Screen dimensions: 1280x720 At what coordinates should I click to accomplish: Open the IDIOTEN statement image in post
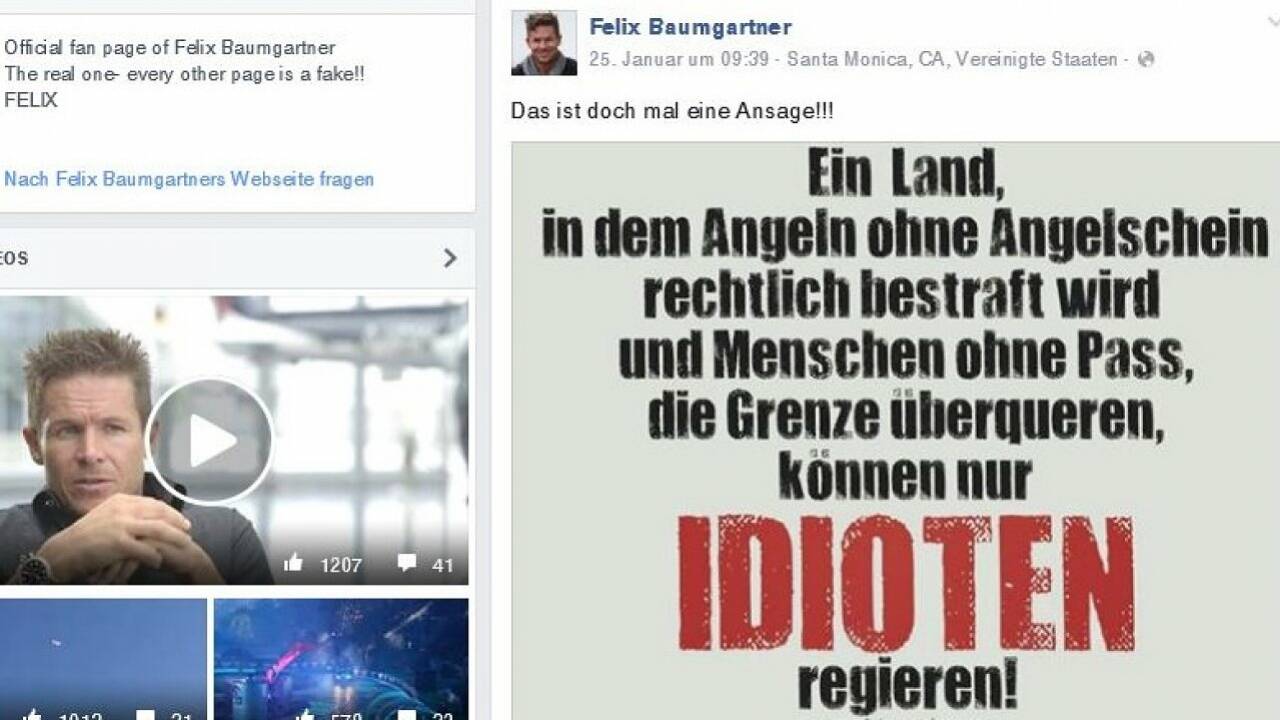[x=895, y=431]
